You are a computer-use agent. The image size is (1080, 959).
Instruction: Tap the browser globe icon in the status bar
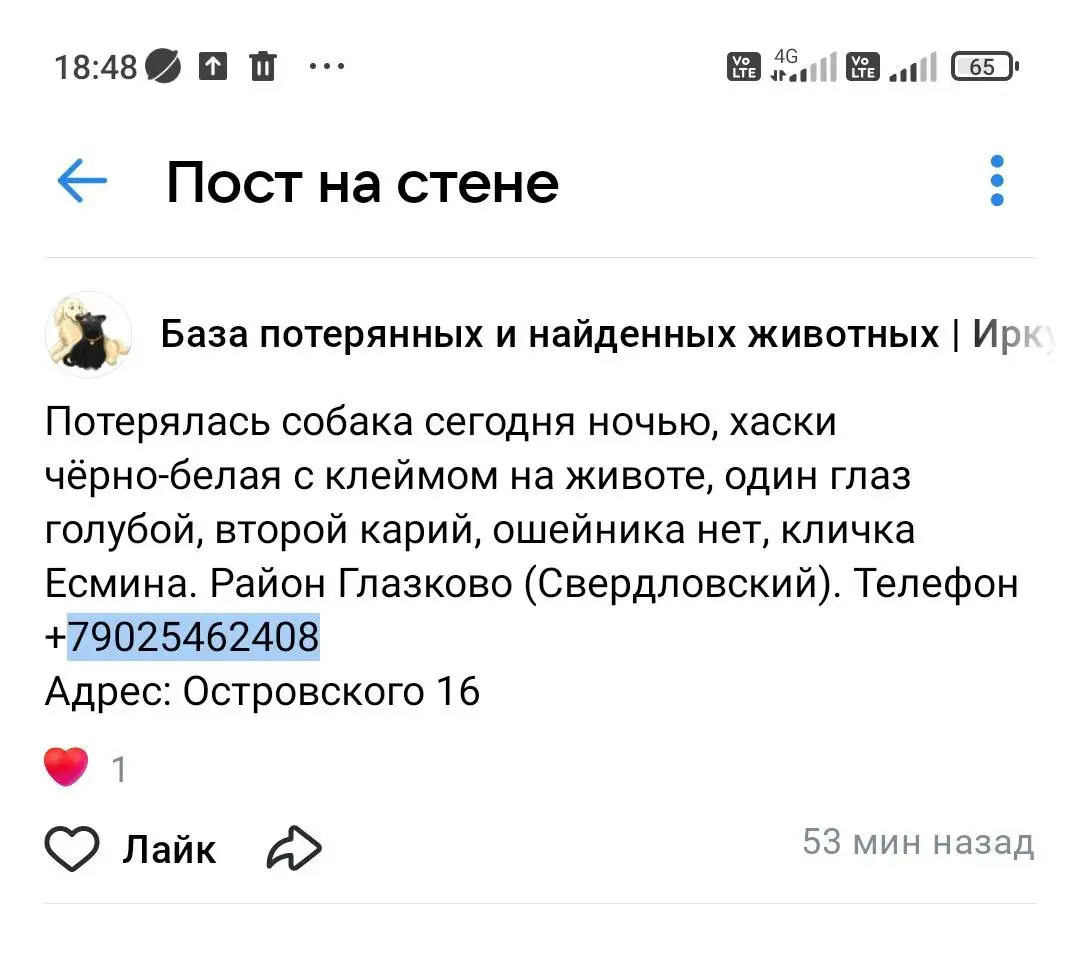(x=165, y=66)
